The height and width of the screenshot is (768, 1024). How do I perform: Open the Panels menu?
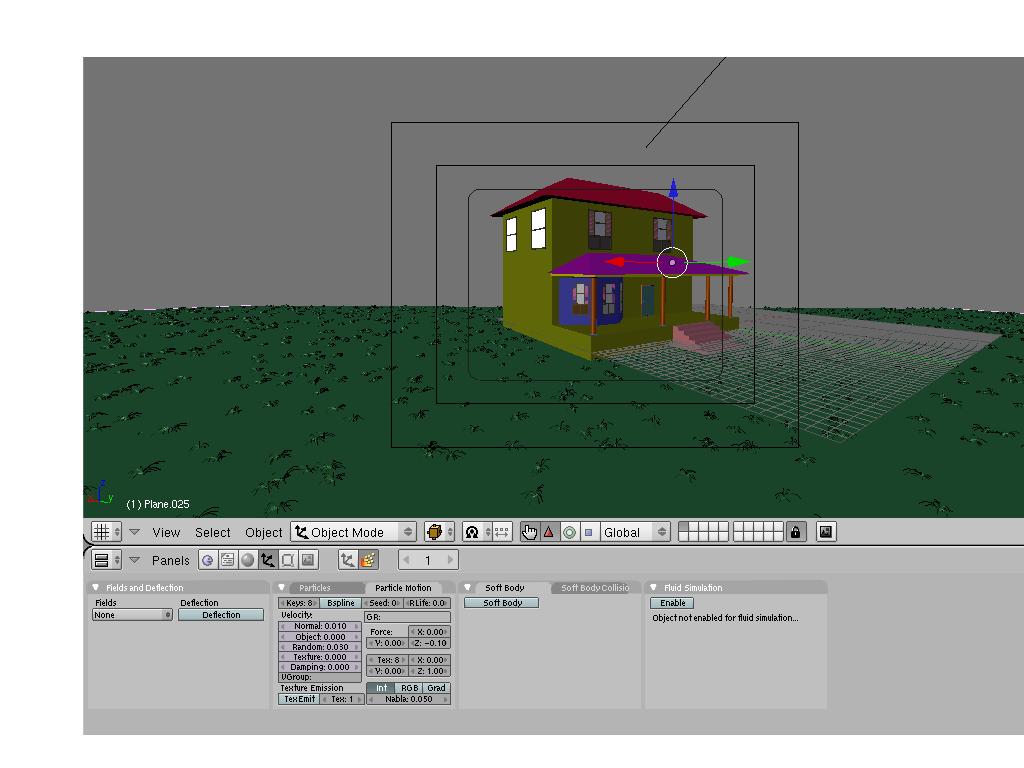click(170, 561)
